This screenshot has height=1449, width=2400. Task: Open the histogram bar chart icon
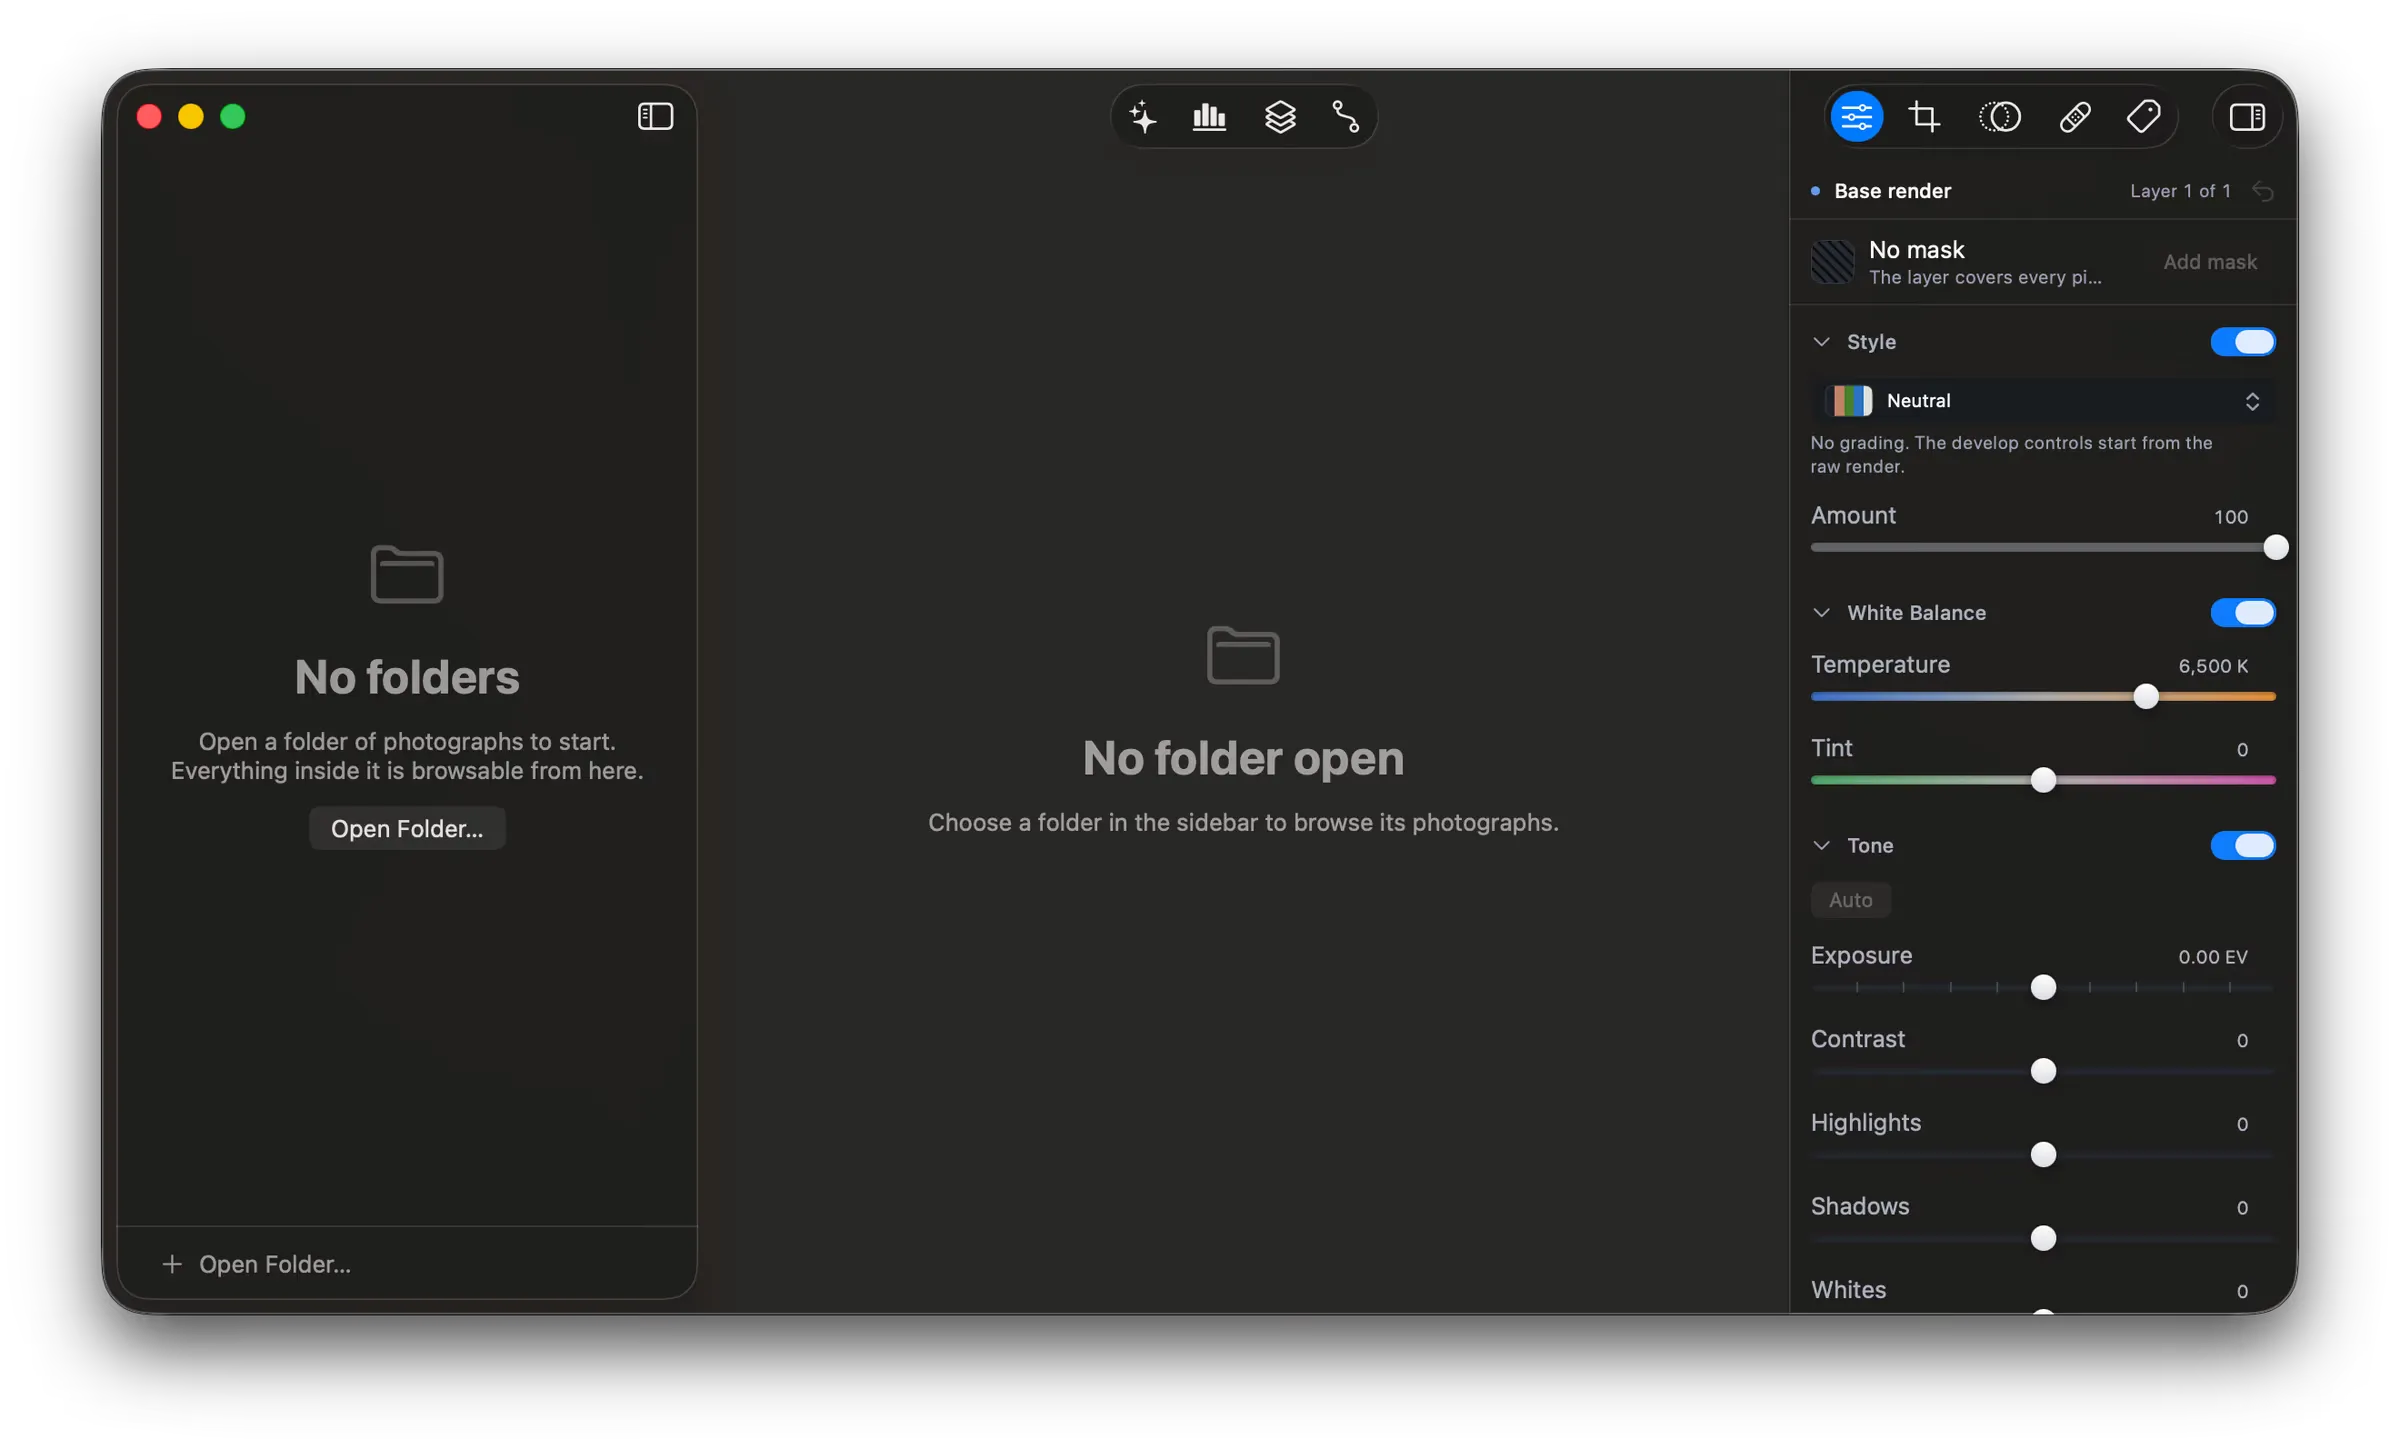[x=1209, y=117]
